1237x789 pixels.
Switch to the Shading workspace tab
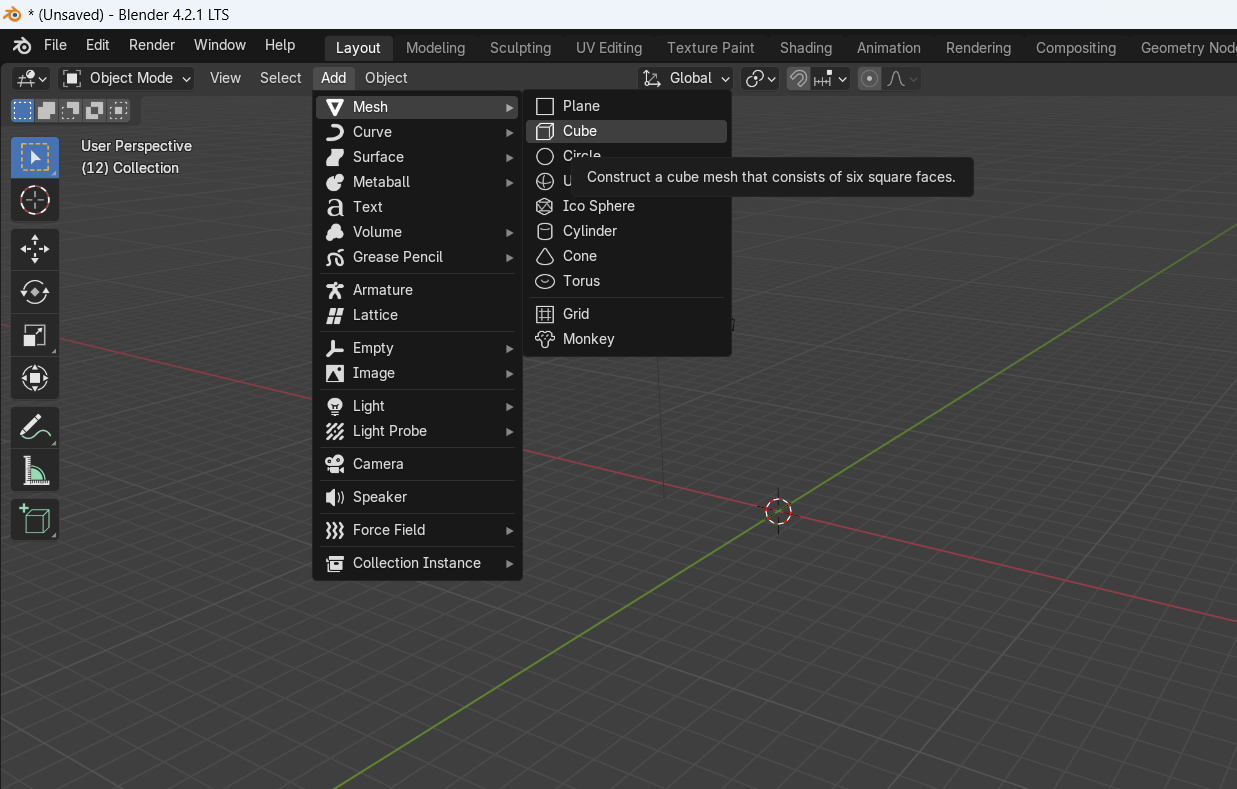(806, 48)
